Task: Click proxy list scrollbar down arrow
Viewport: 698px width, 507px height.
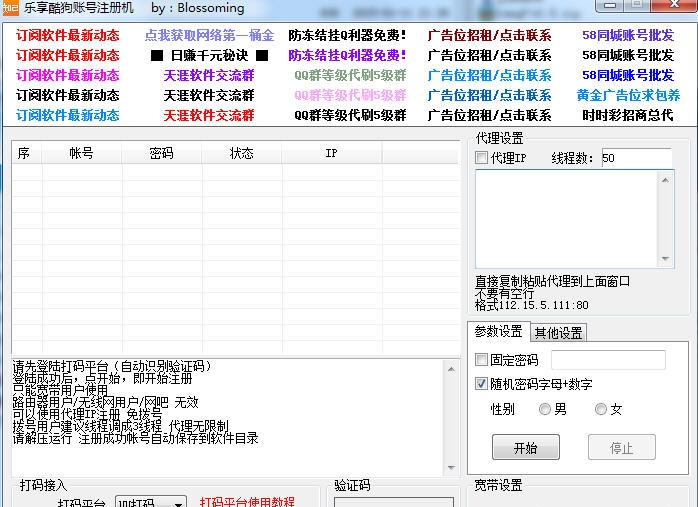Action: [x=665, y=259]
